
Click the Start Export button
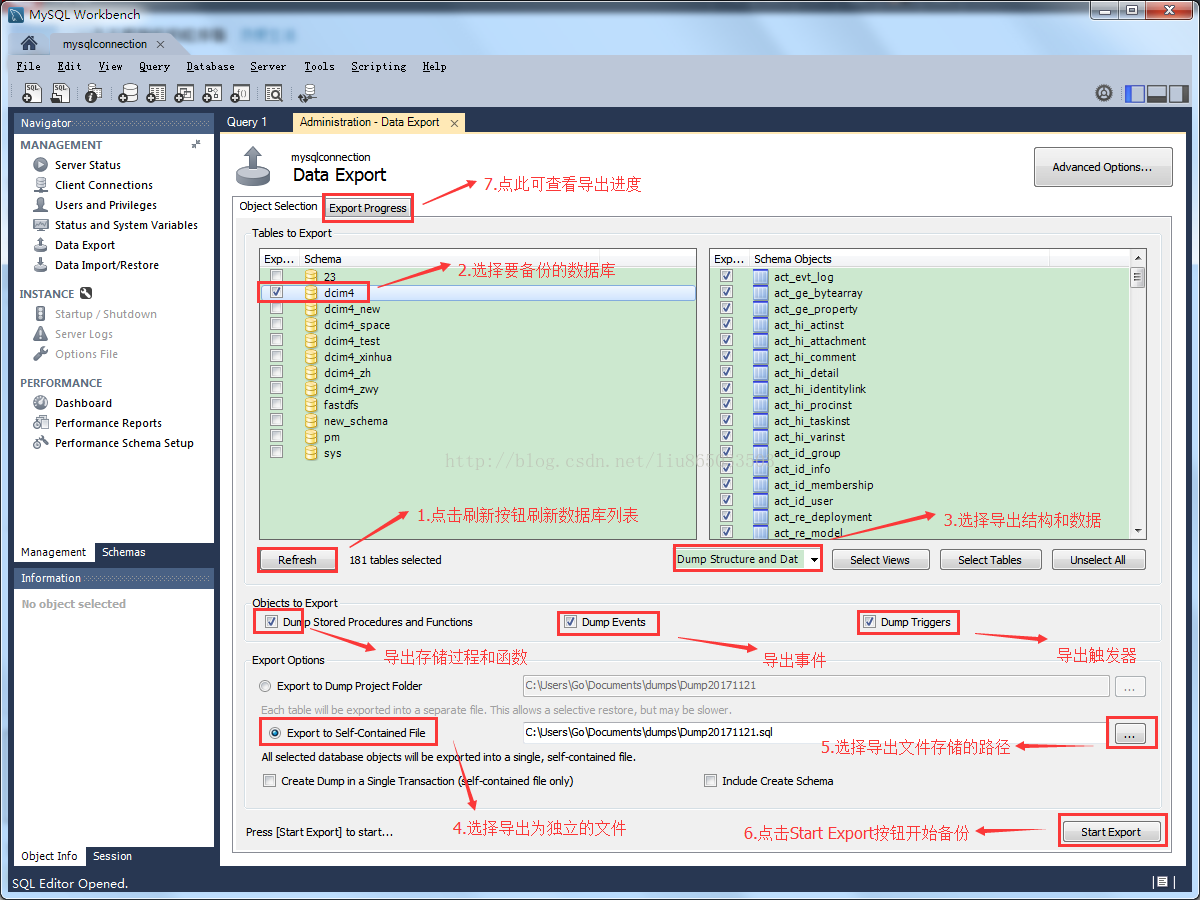(x=1111, y=831)
